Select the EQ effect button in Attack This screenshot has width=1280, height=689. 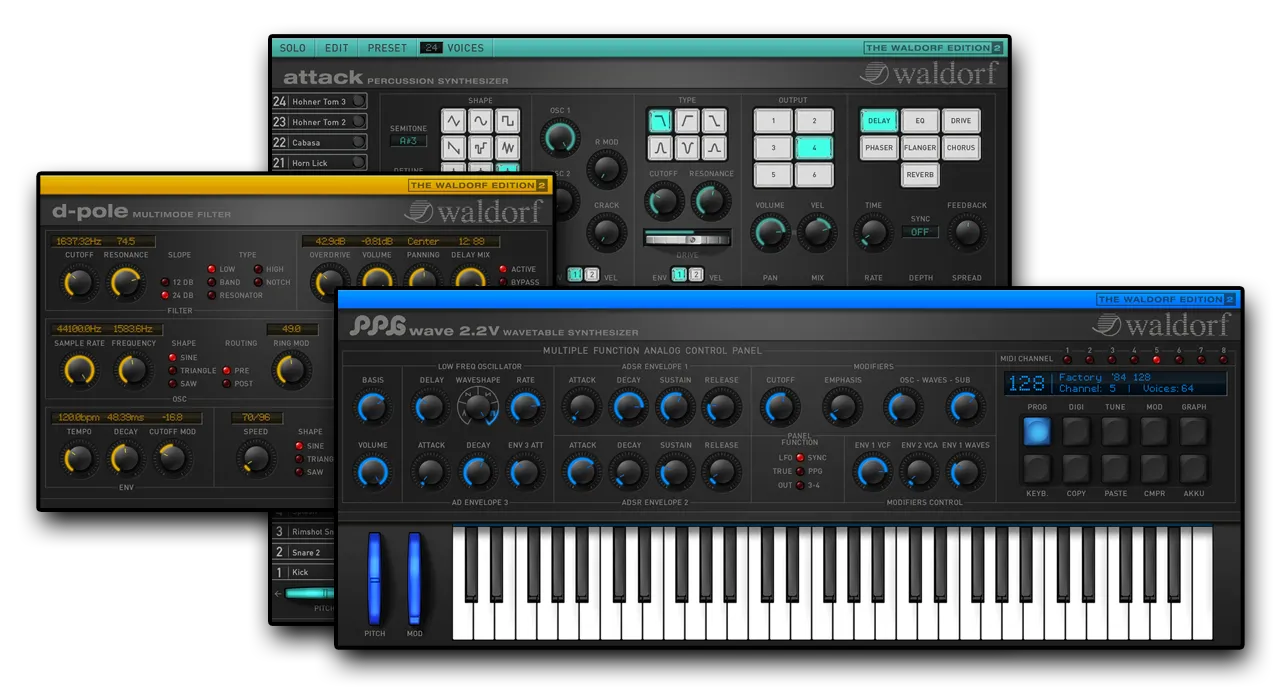(x=920, y=121)
